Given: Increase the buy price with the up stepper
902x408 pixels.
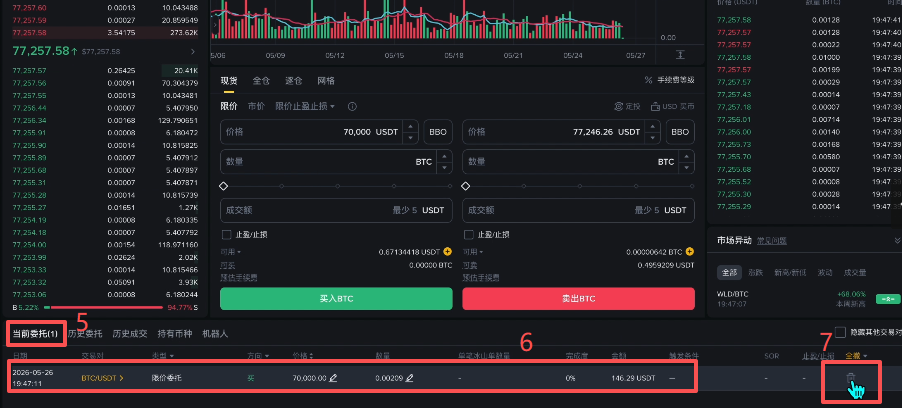Looking at the screenshot, I should click(x=410, y=127).
